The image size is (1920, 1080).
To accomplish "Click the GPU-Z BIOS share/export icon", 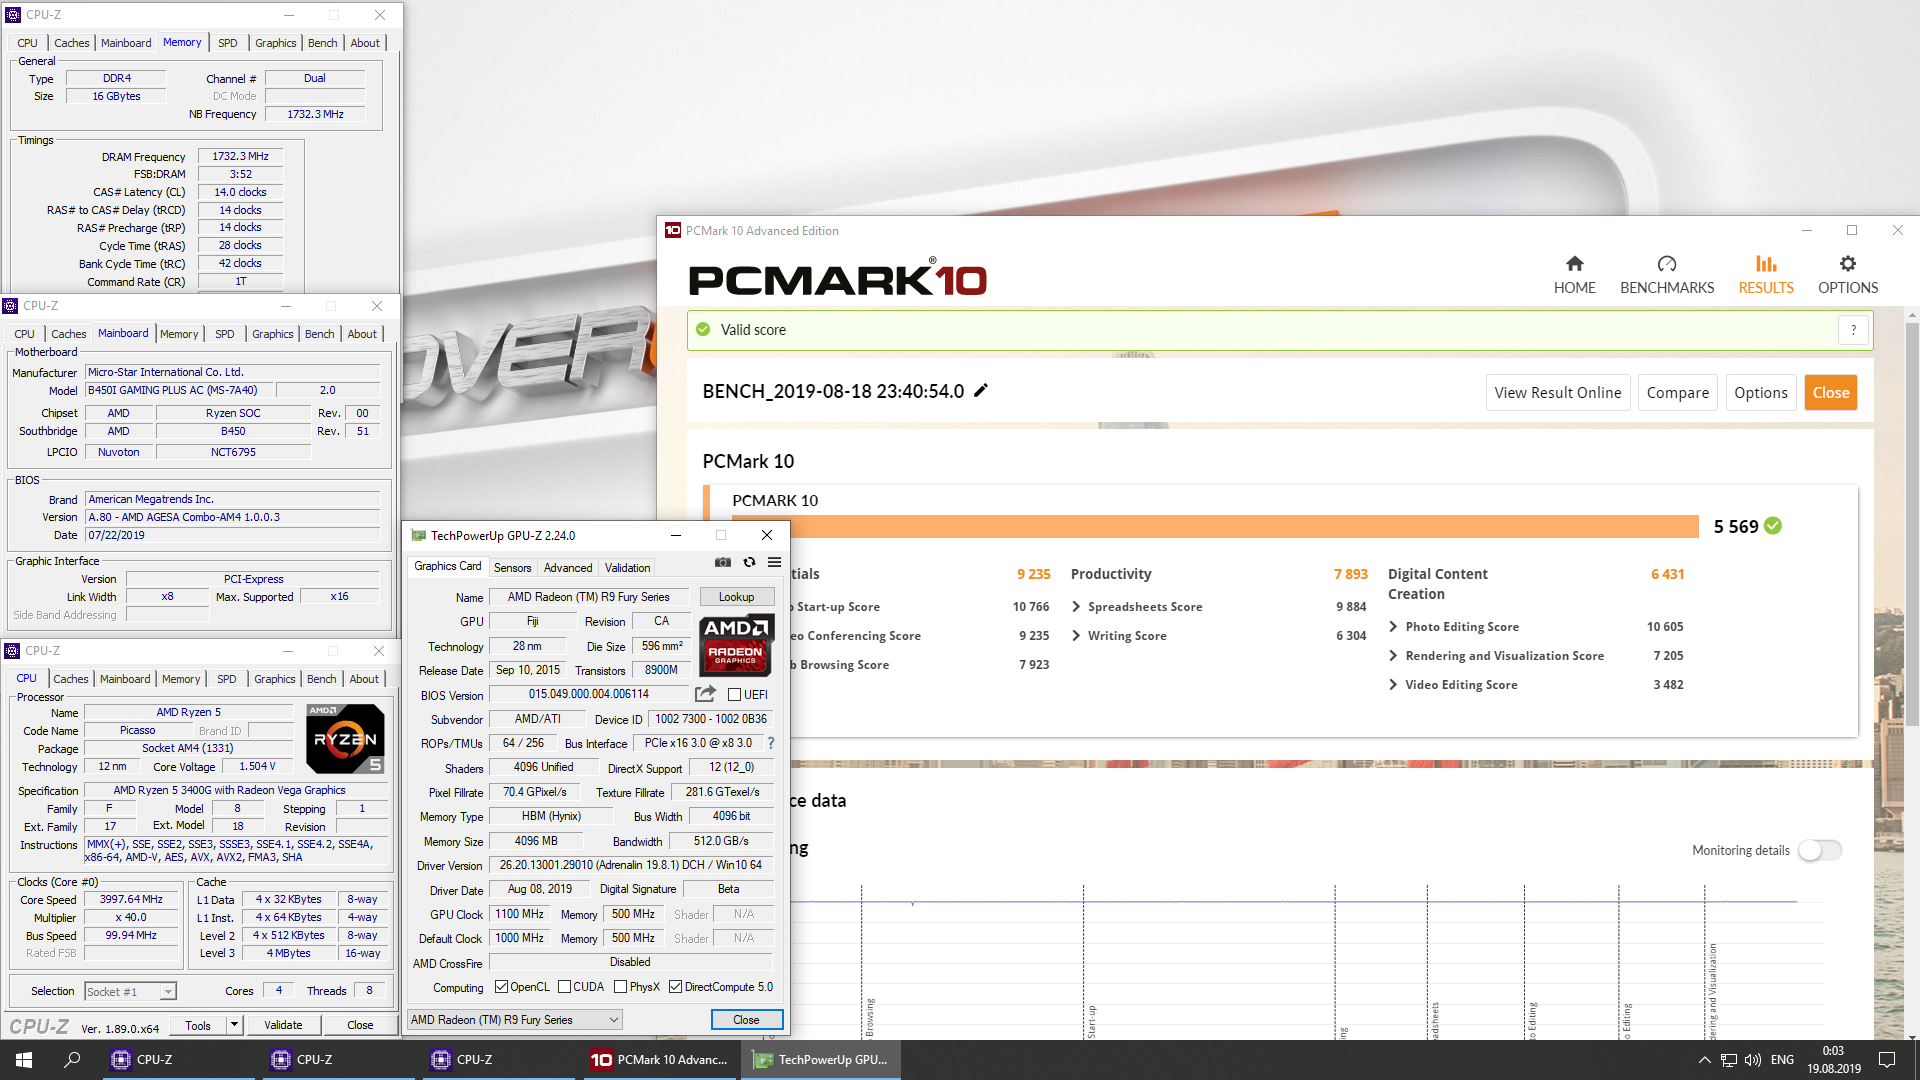I will click(x=705, y=694).
